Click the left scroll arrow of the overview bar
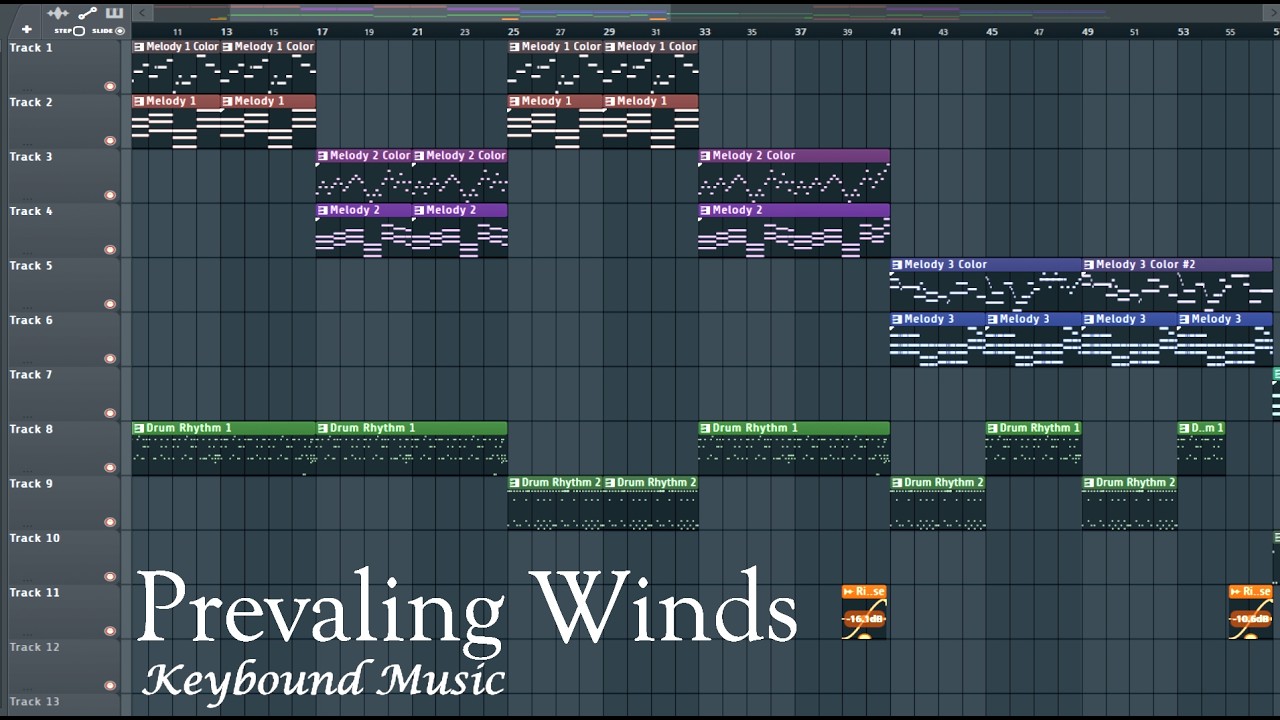 pos(142,12)
